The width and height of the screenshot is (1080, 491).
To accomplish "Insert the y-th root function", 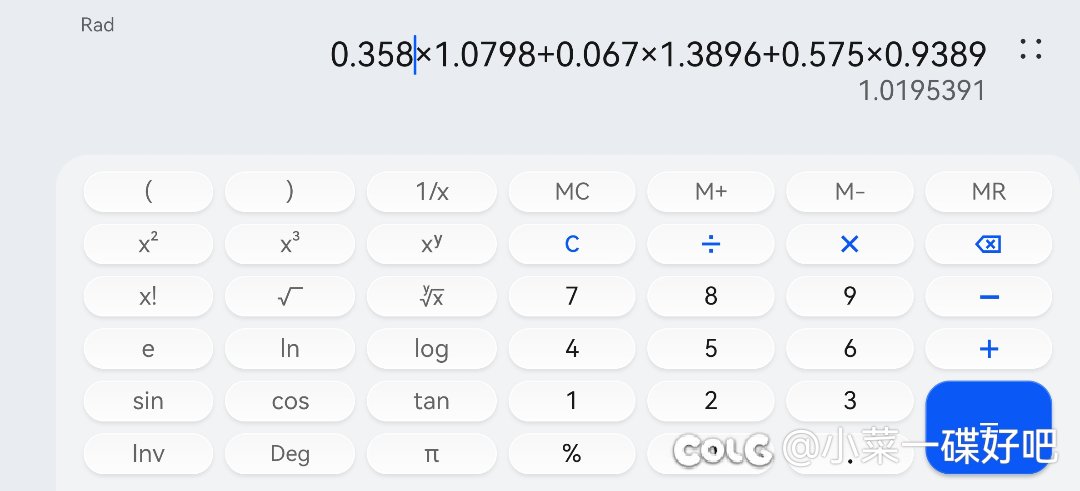I will 431,297.
